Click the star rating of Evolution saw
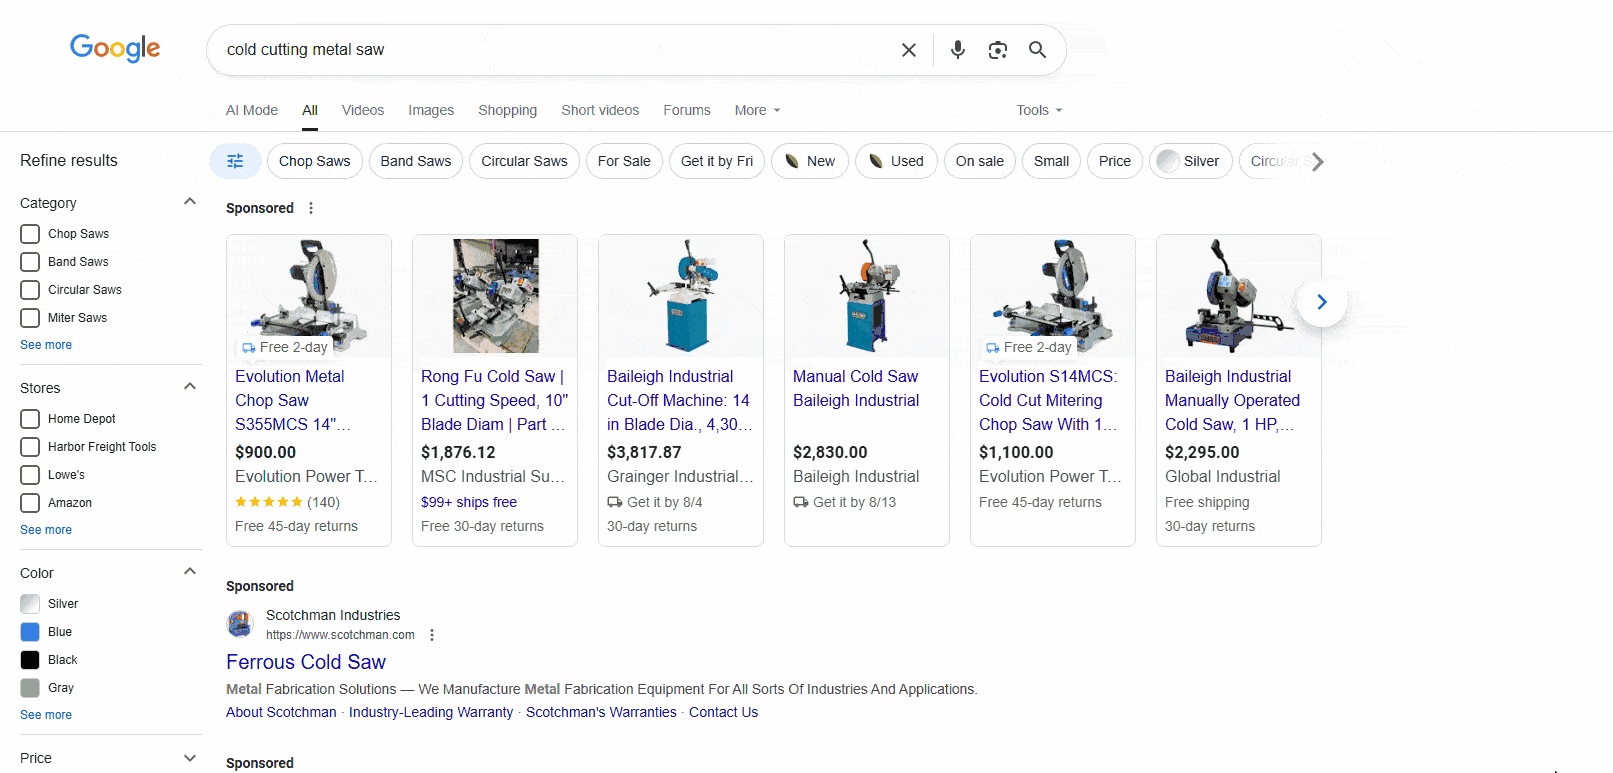Image resolution: width=1613 pixels, height=773 pixels. pos(269,502)
